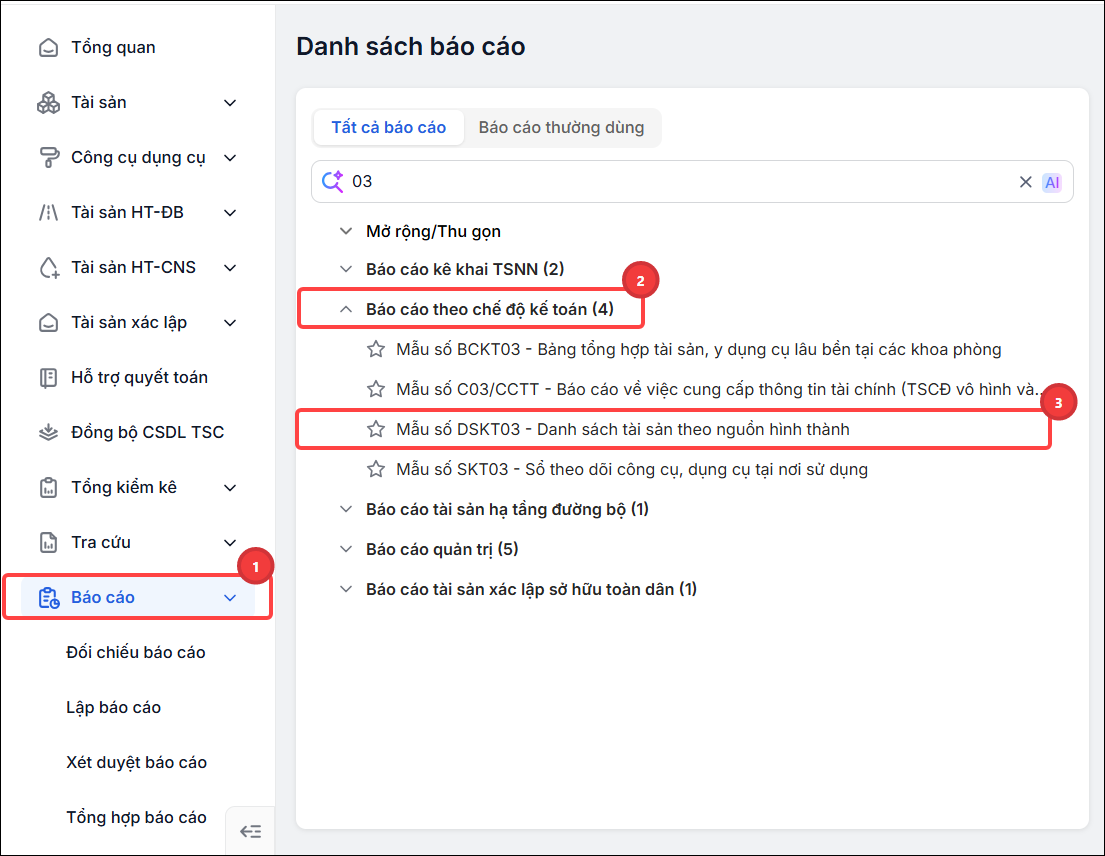Click the Tra cứu document icon
Image resolution: width=1105 pixels, height=856 pixels.
[48, 542]
